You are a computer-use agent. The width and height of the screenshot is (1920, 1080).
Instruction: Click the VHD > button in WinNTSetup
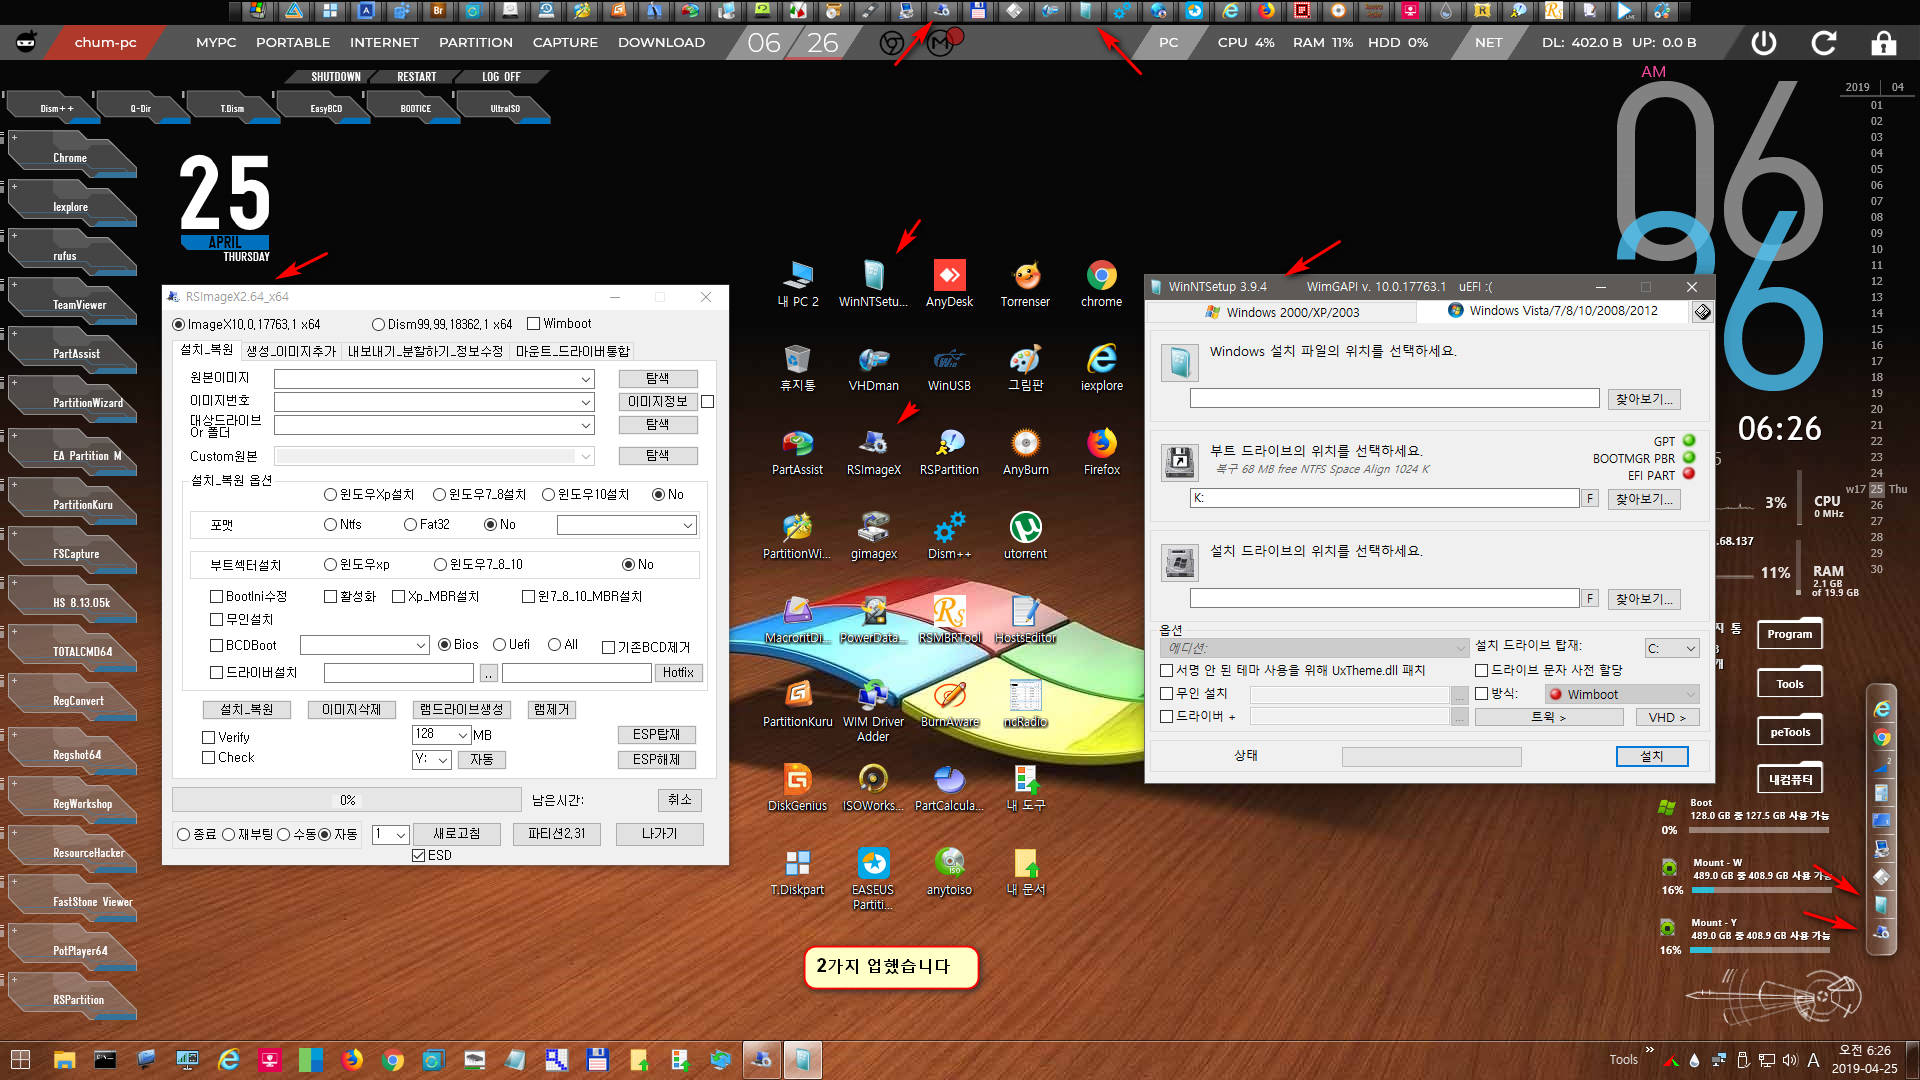tap(1667, 717)
